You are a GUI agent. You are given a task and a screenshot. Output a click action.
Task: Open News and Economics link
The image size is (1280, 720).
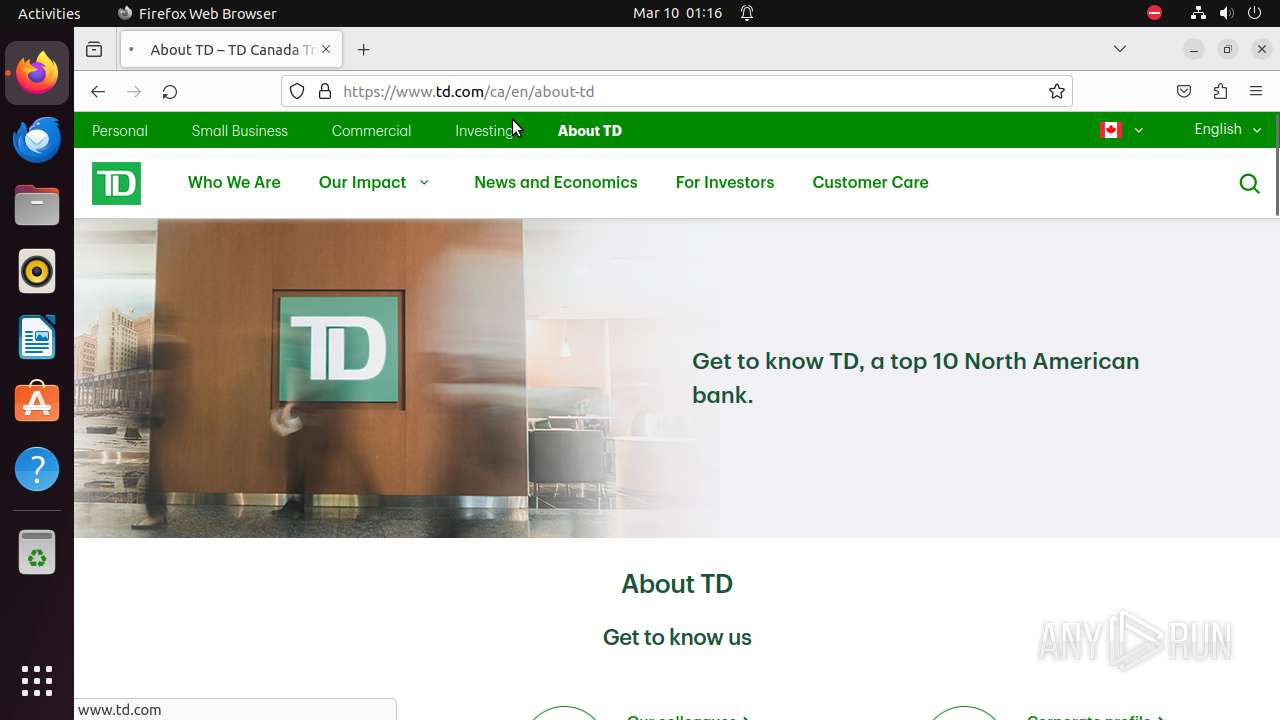coord(556,182)
